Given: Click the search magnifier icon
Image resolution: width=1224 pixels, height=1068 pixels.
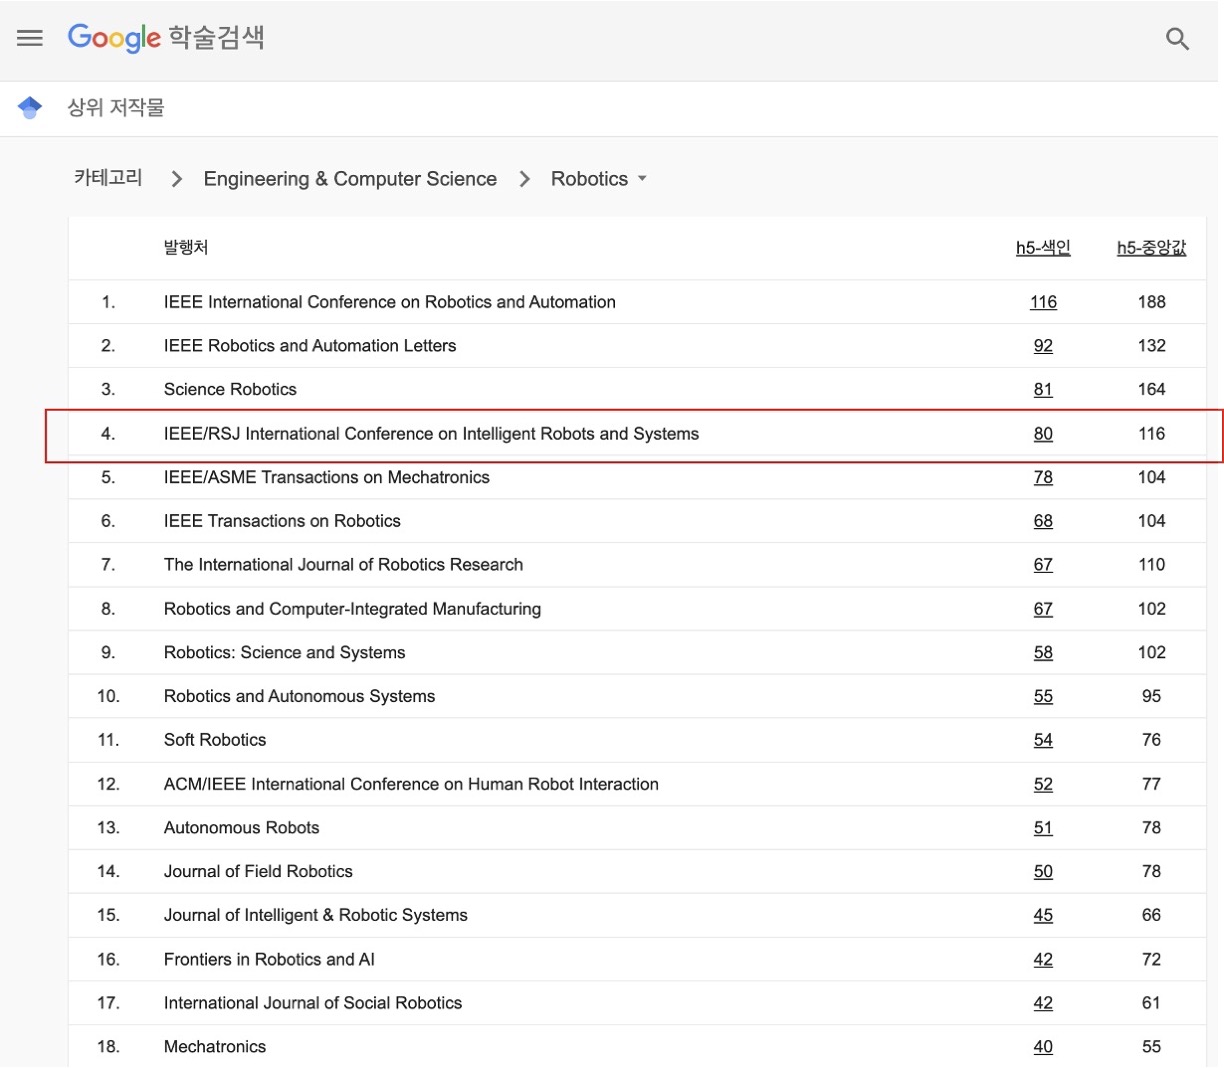Looking at the screenshot, I should click(x=1177, y=39).
